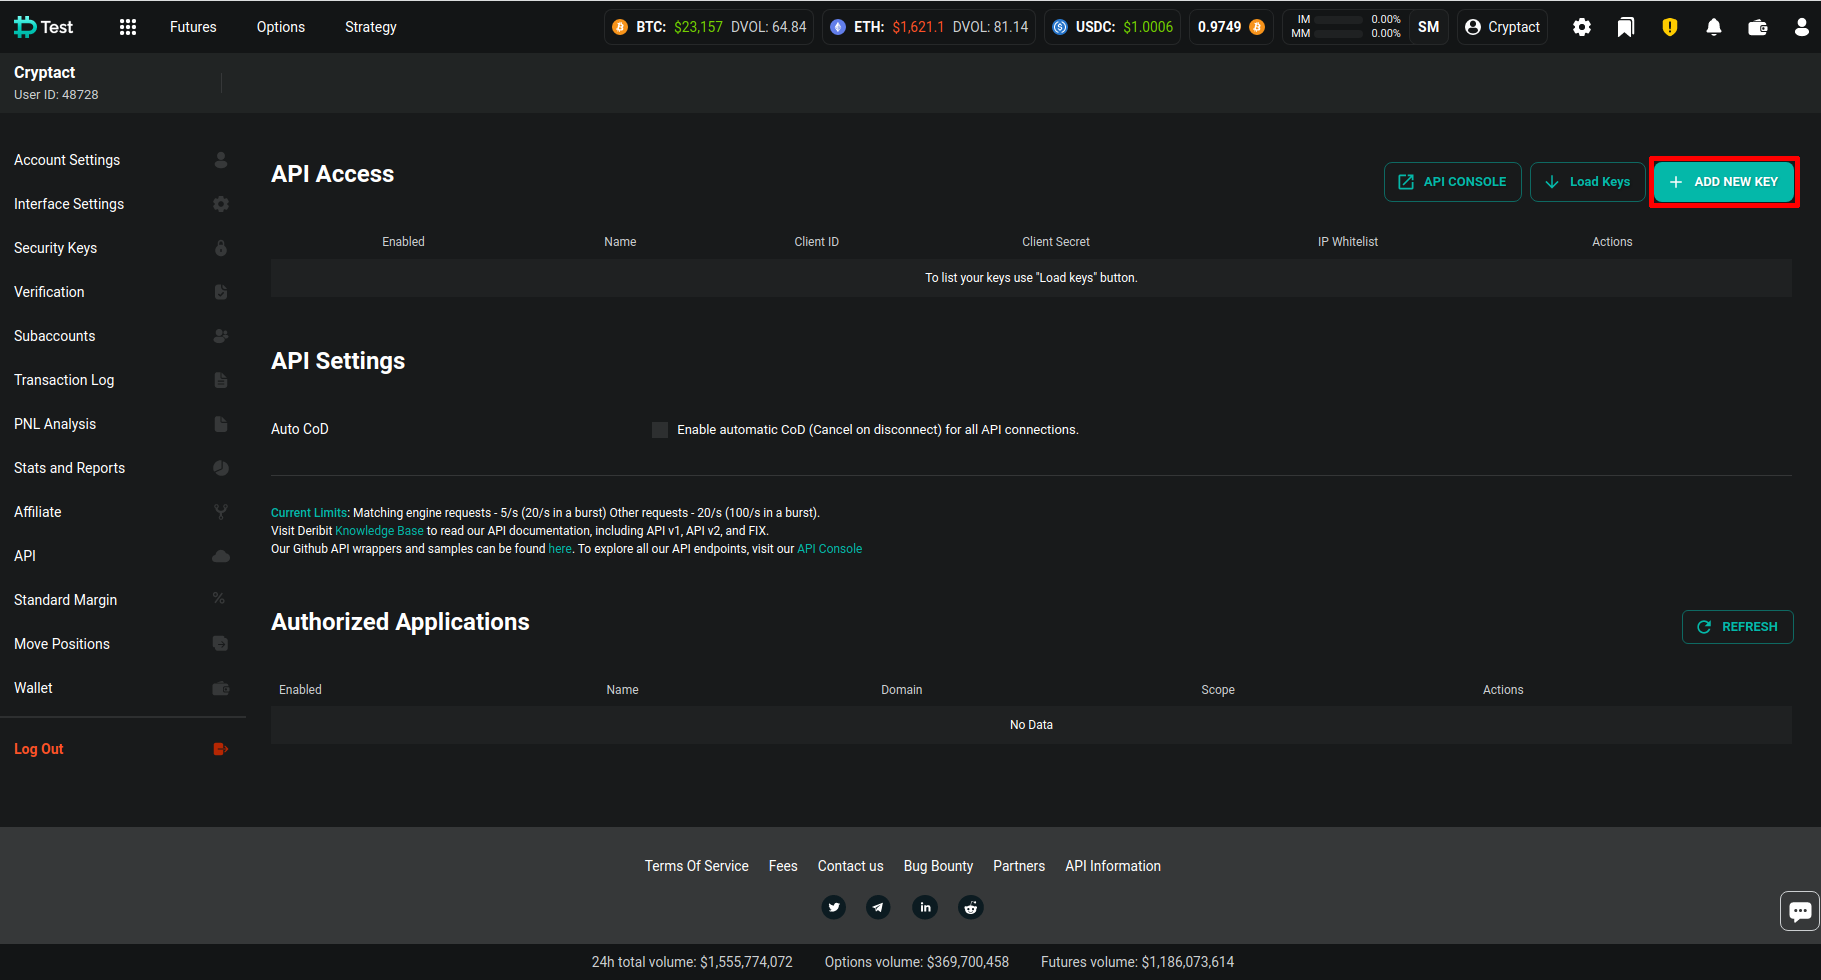This screenshot has height=980, width=1821.
Task: Open the Strategy menu
Action: 371,27
